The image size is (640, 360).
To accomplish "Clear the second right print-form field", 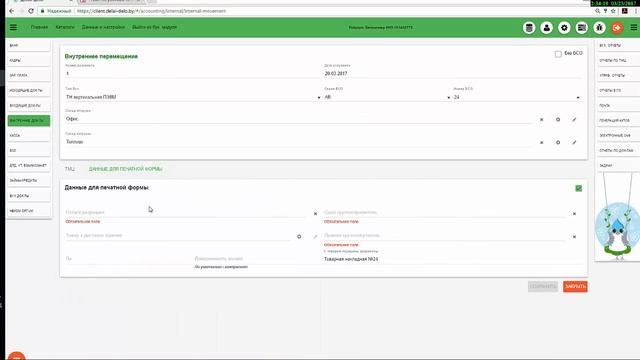I will [574, 237].
